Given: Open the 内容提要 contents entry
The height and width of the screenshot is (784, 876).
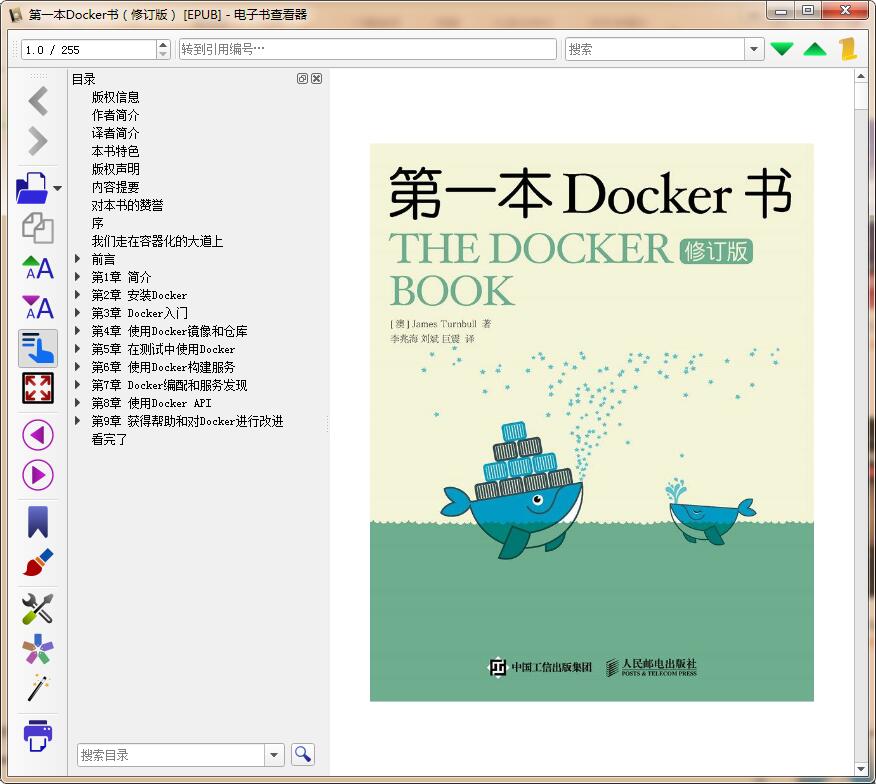Looking at the screenshot, I should pyautogui.click(x=116, y=187).
